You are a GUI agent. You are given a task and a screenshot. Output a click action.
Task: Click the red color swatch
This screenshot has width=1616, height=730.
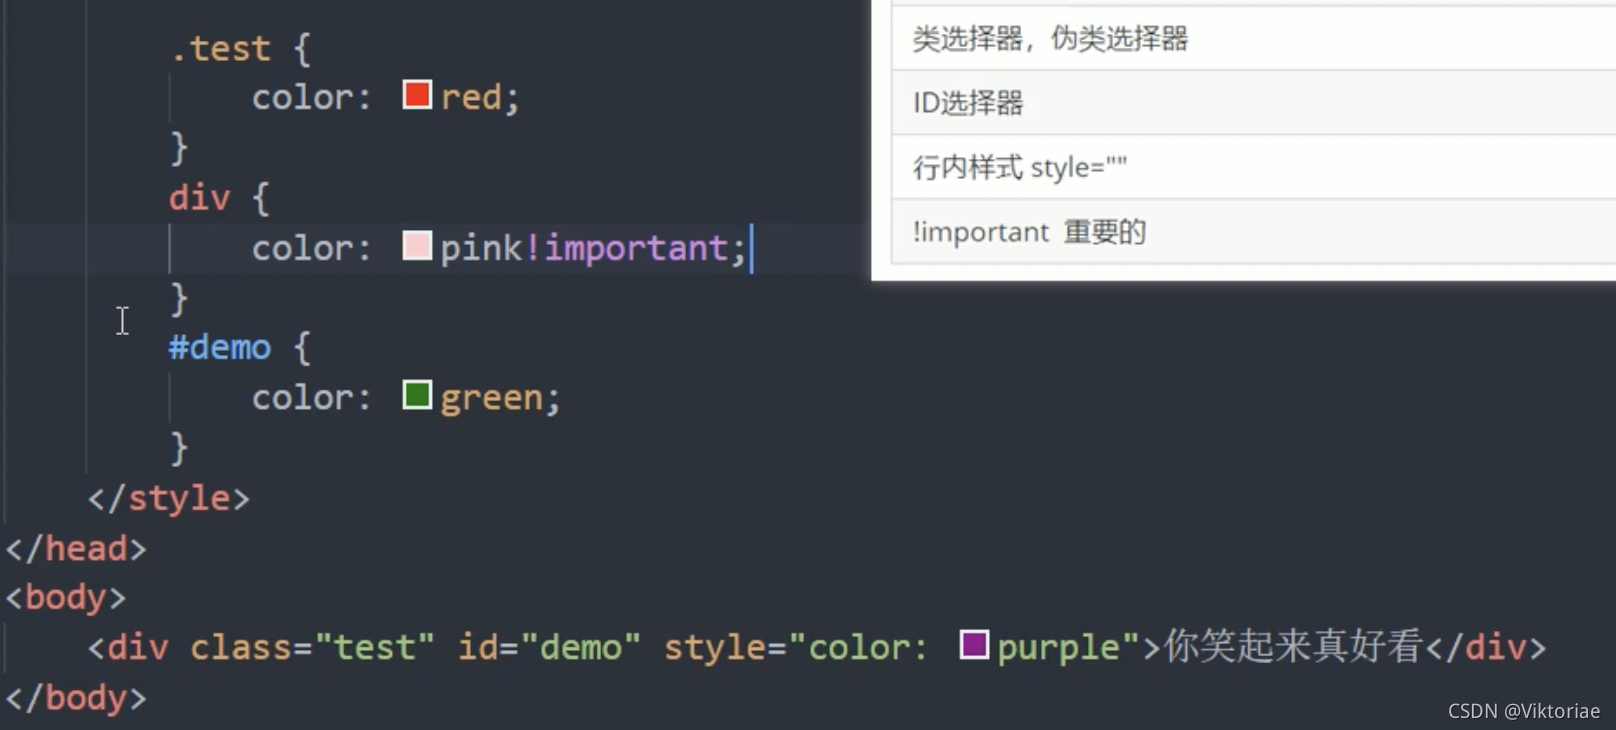[x=417, y=95]
